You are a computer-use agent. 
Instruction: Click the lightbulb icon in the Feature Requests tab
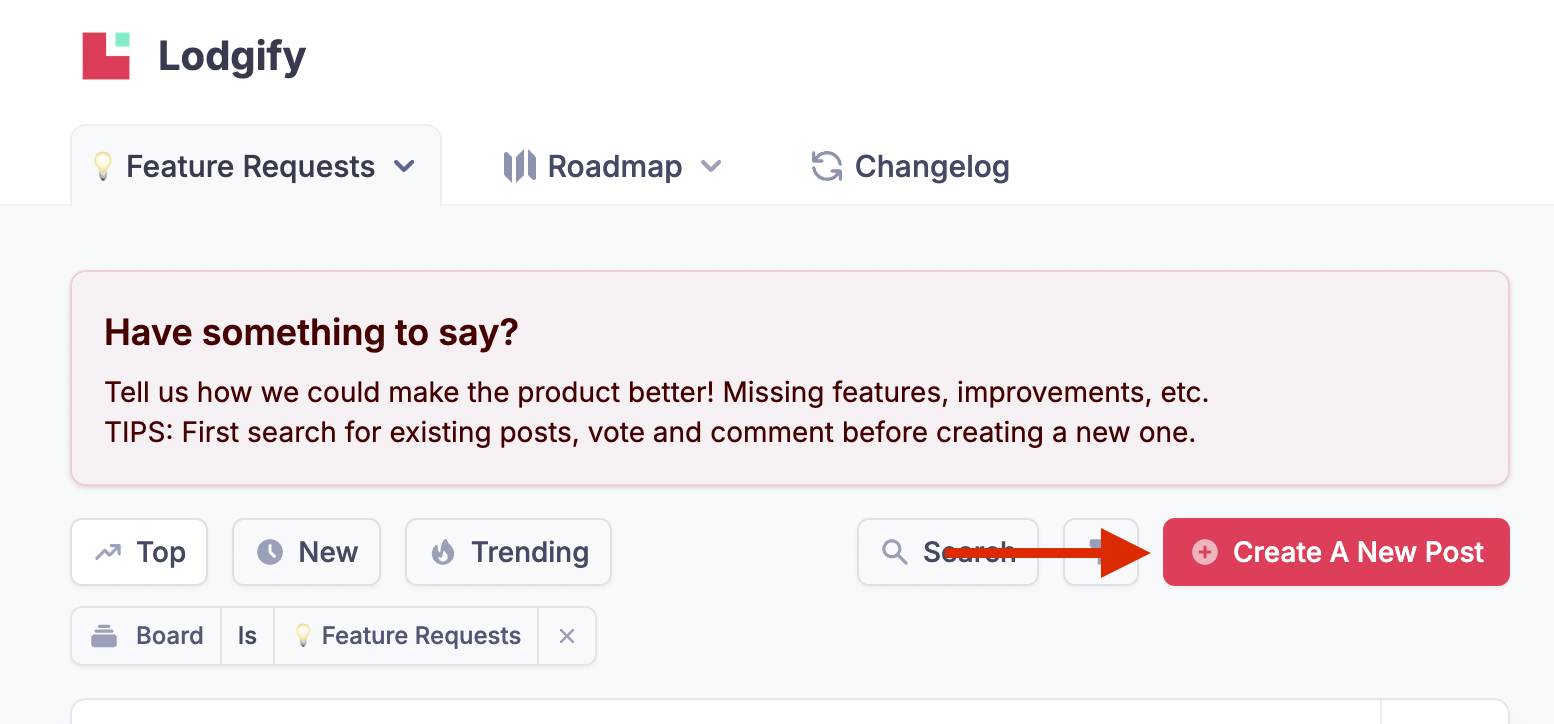click(x=102, y=166)
